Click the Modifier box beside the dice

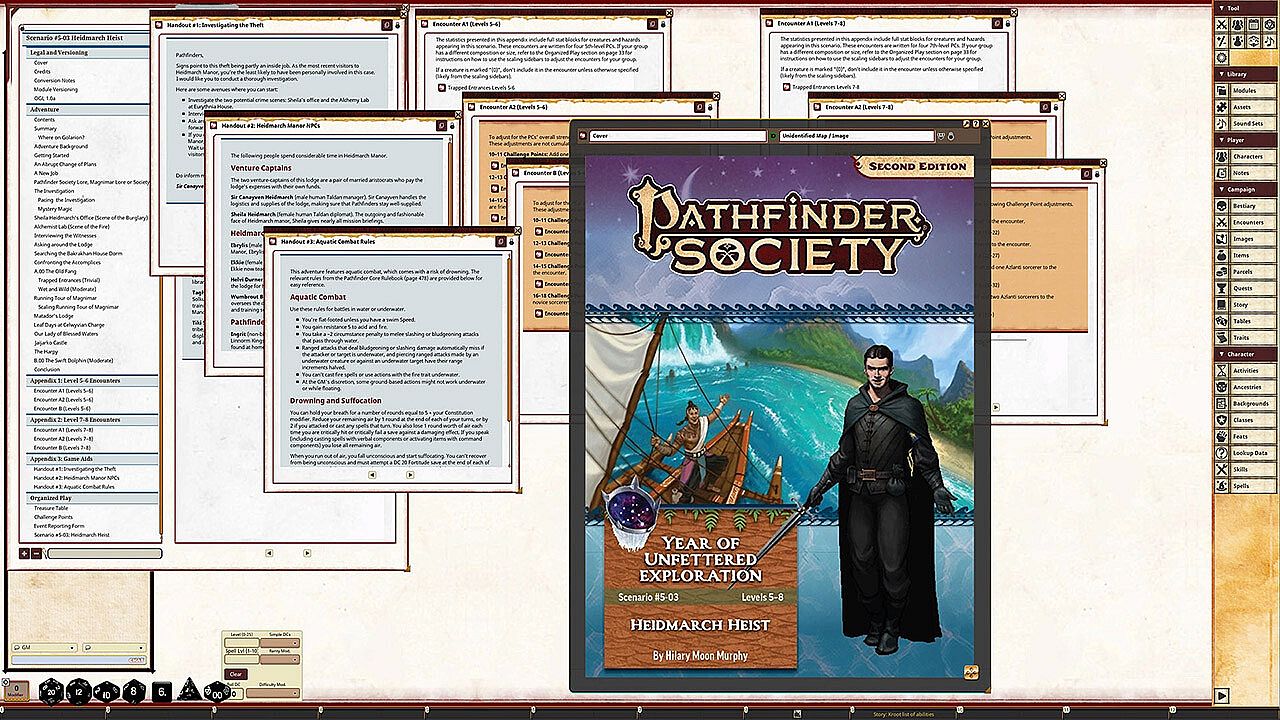click(x=15, y=690)
